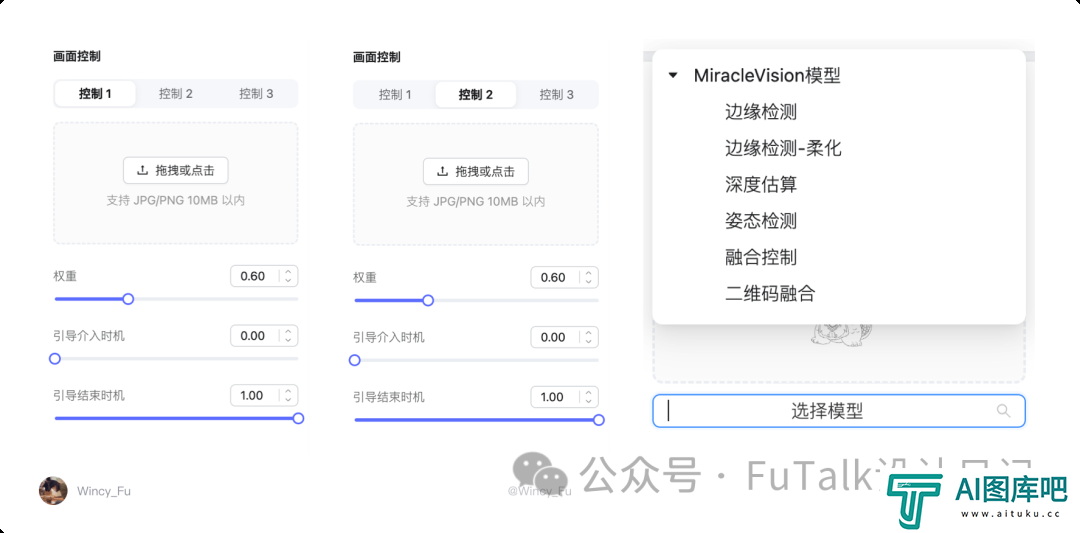Switch to 控制 3 tab in left panel
The image size is (1080, 533).
pos(256,94)
